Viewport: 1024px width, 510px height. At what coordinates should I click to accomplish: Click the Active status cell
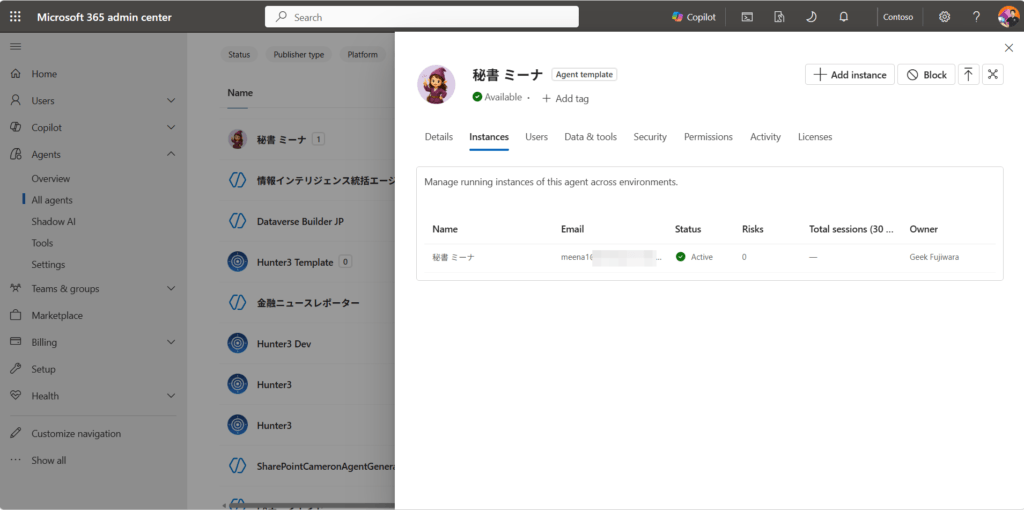(x=694, y=257)
